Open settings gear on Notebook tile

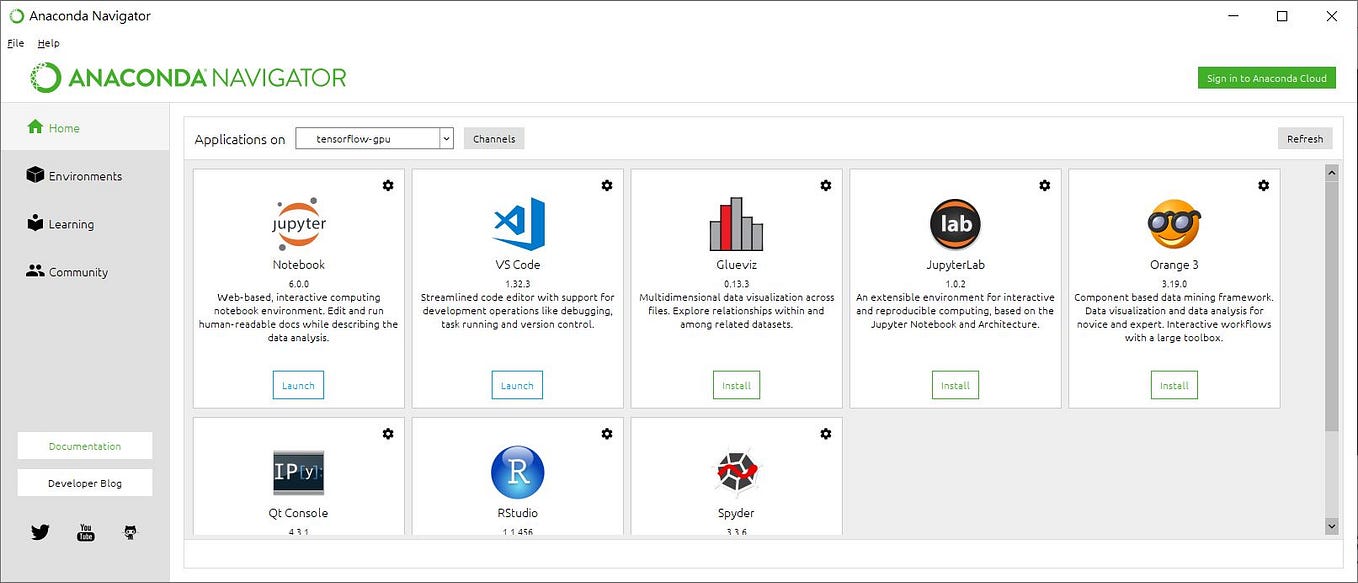(388, 185)
